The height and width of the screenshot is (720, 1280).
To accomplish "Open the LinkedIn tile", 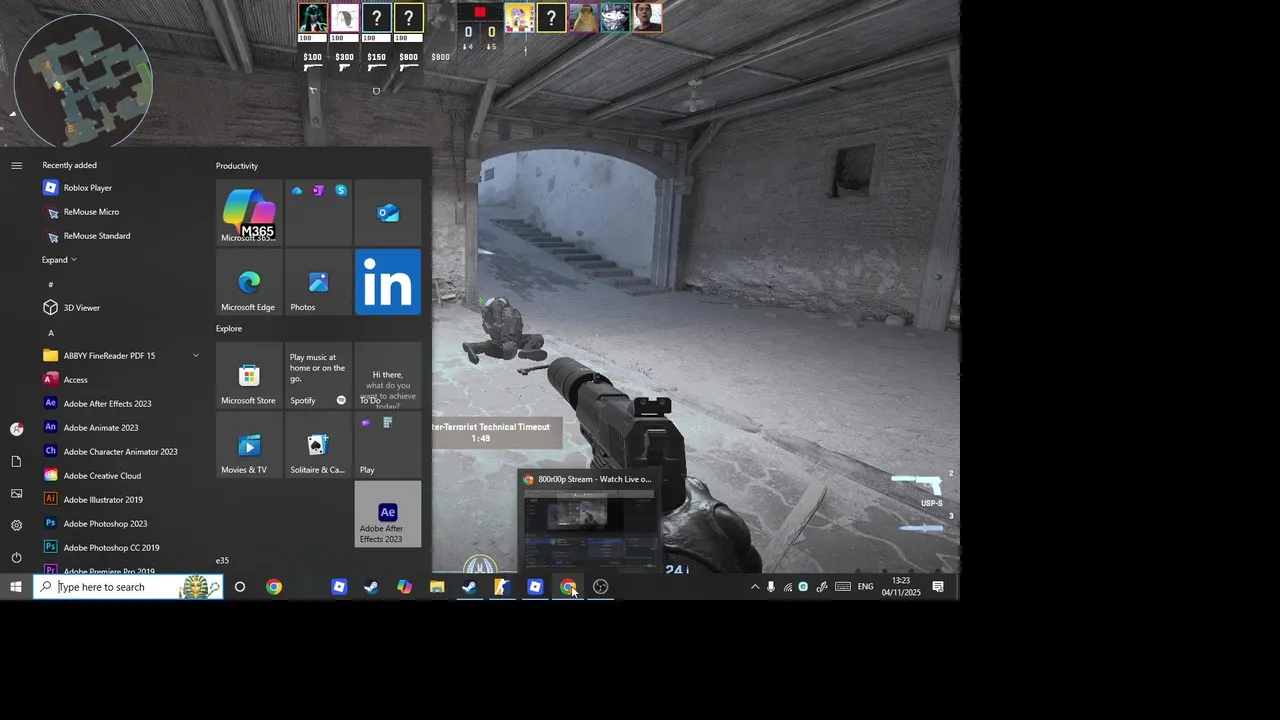I will click(388, 282).
